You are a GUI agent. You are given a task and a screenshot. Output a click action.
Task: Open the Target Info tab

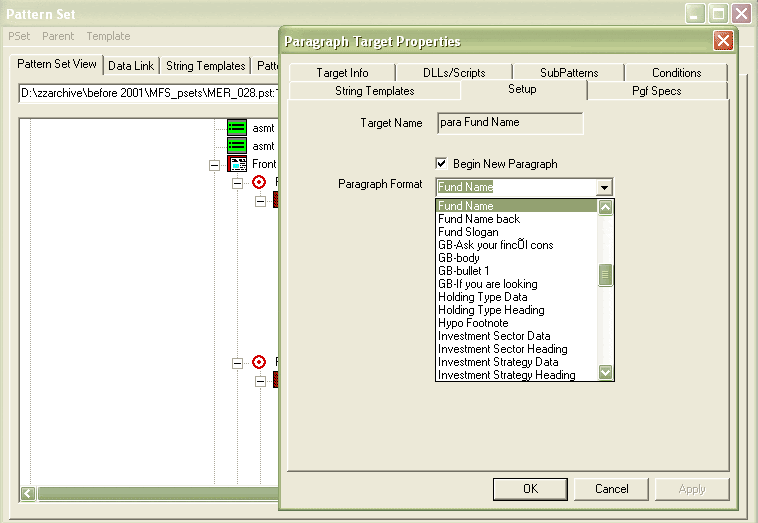pyautogui.click(x=342, y=73)
